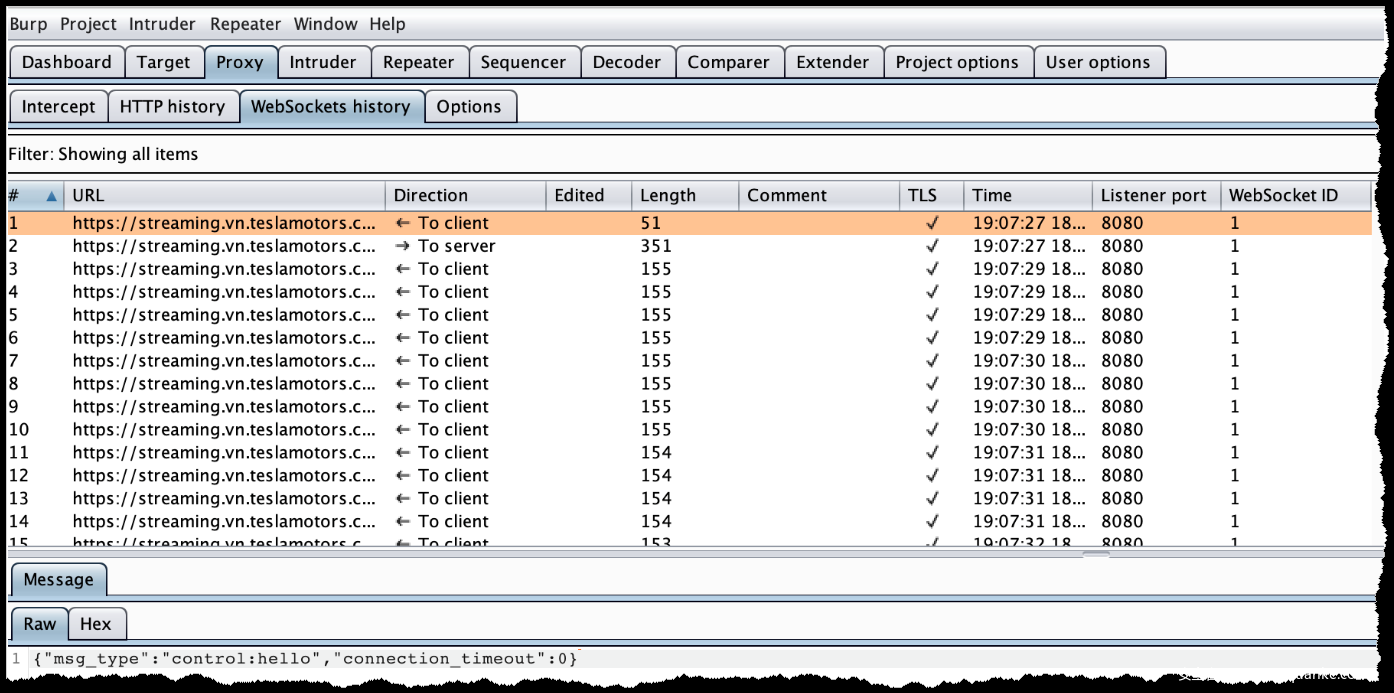Select row 2 To server message
Viewport: 1394px width, 693px height.
(456, 246)
